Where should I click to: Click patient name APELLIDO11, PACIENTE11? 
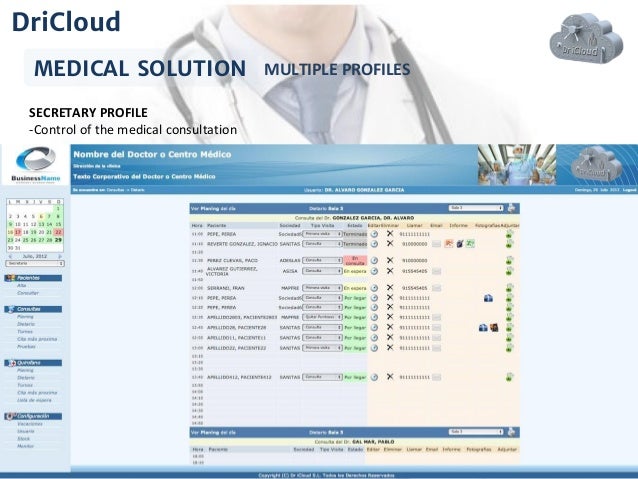coord(236,338)
